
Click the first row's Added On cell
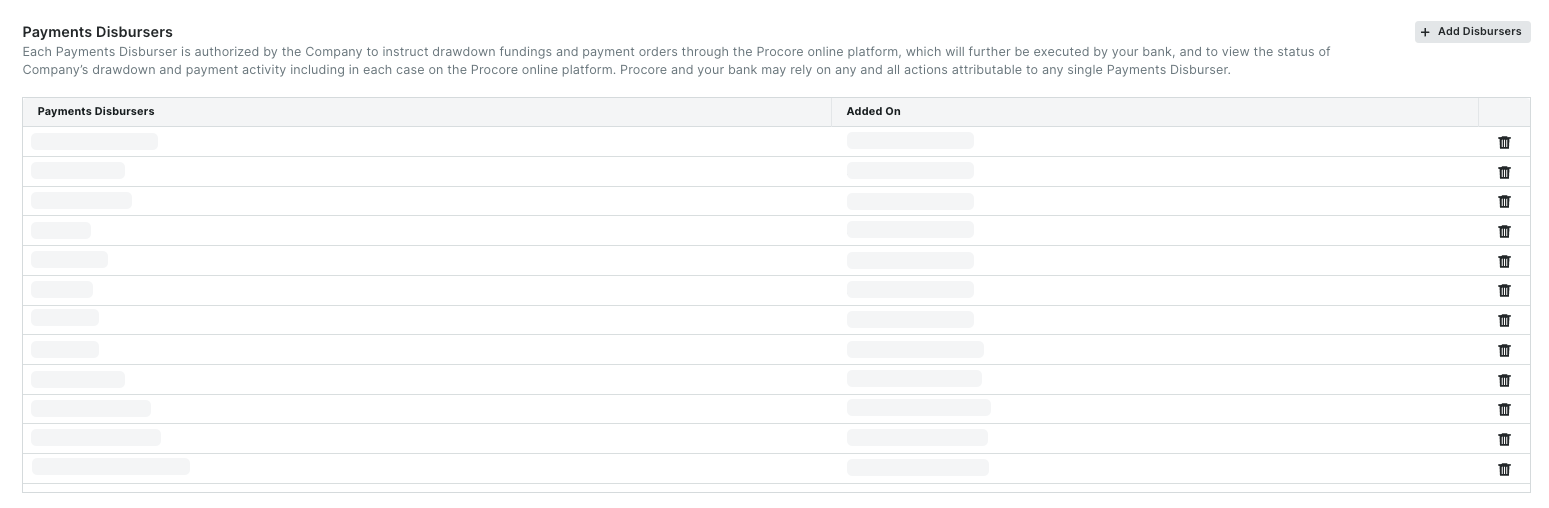tap(910, 141)
